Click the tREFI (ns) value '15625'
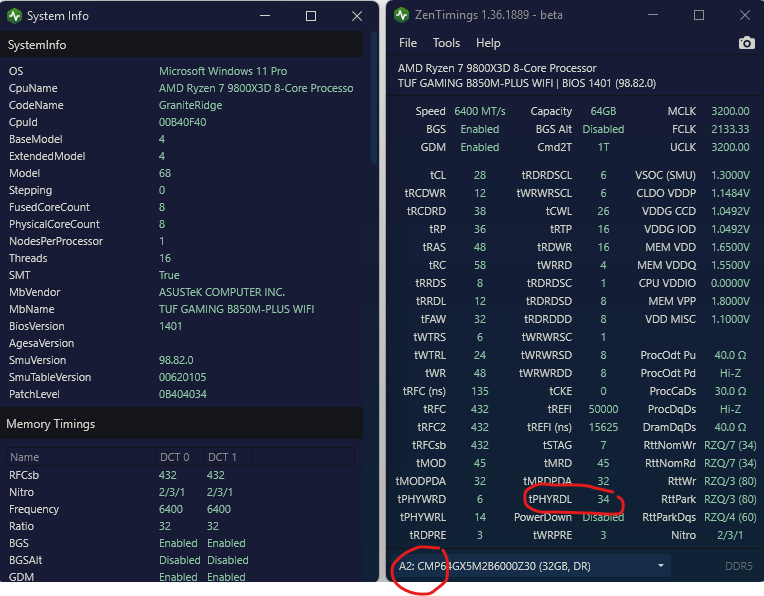 point(603,427)
